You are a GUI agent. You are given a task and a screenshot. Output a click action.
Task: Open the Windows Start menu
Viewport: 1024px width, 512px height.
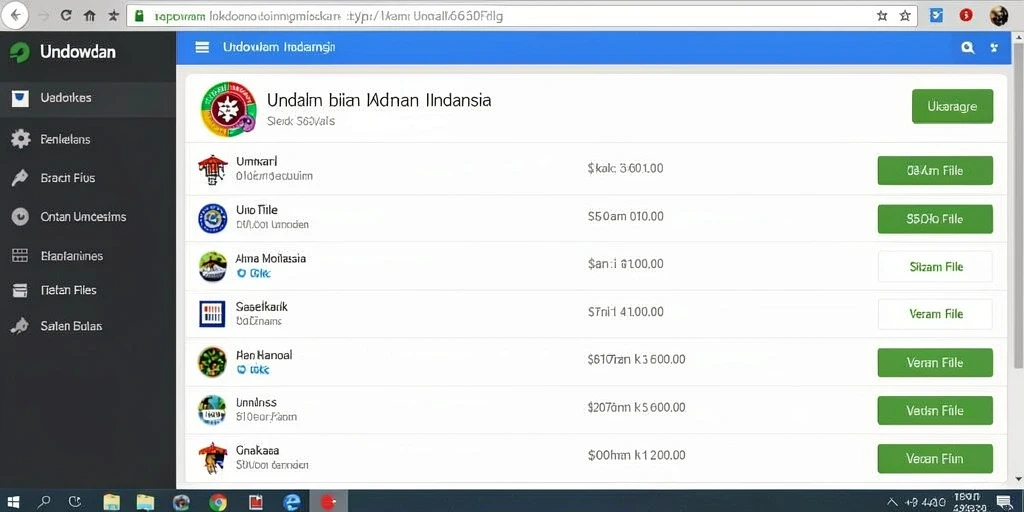[x=12, y=502]
